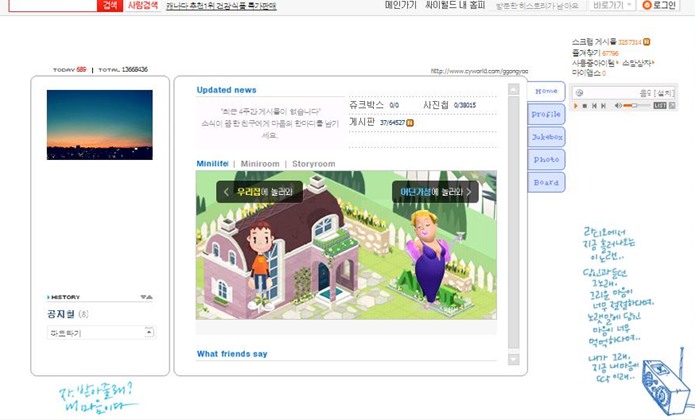Screen dimensions: 695x420
Task: Click the content scrollbar up arrow
Action: (513, 89)
